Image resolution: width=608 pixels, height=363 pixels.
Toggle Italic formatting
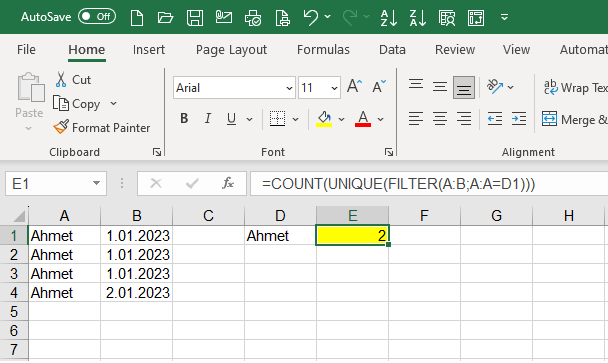pyautogui.click(x=207, y=118)
